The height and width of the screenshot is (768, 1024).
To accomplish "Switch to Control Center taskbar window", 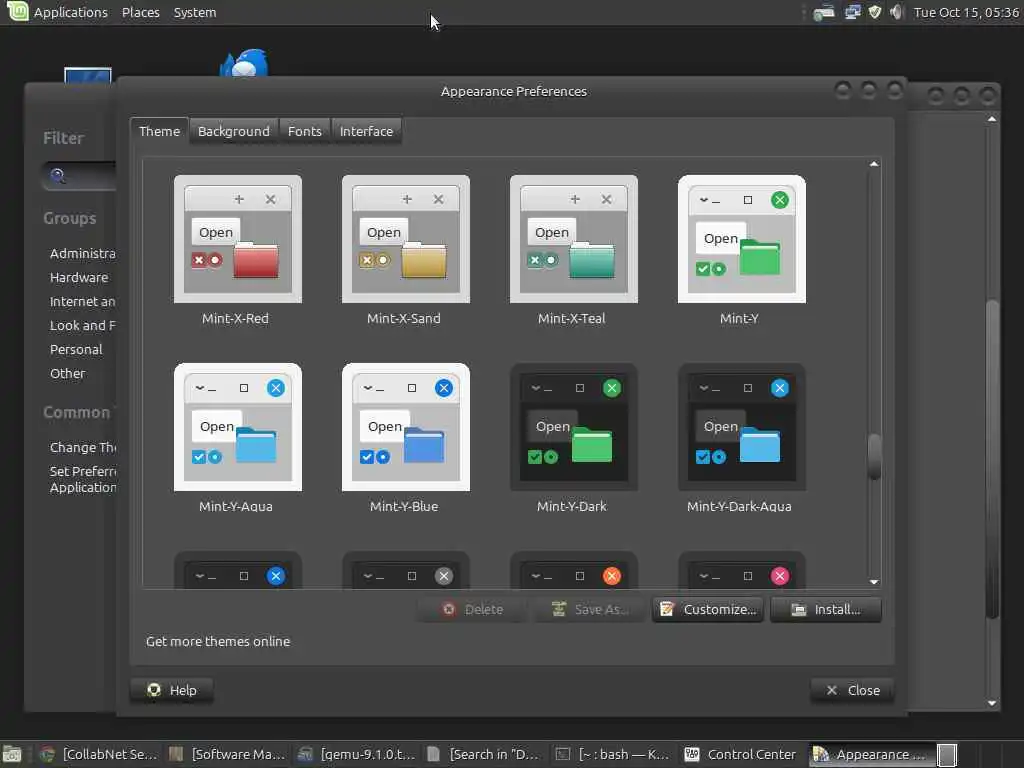I will [x=741, y=754].
